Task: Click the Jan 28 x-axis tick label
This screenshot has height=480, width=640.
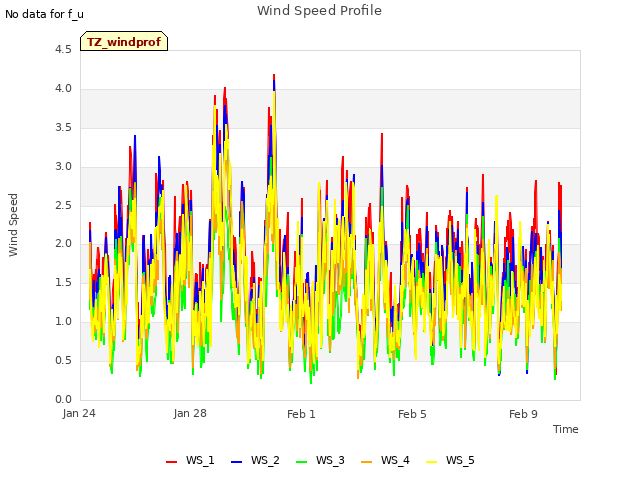Action: click(190, 413)
